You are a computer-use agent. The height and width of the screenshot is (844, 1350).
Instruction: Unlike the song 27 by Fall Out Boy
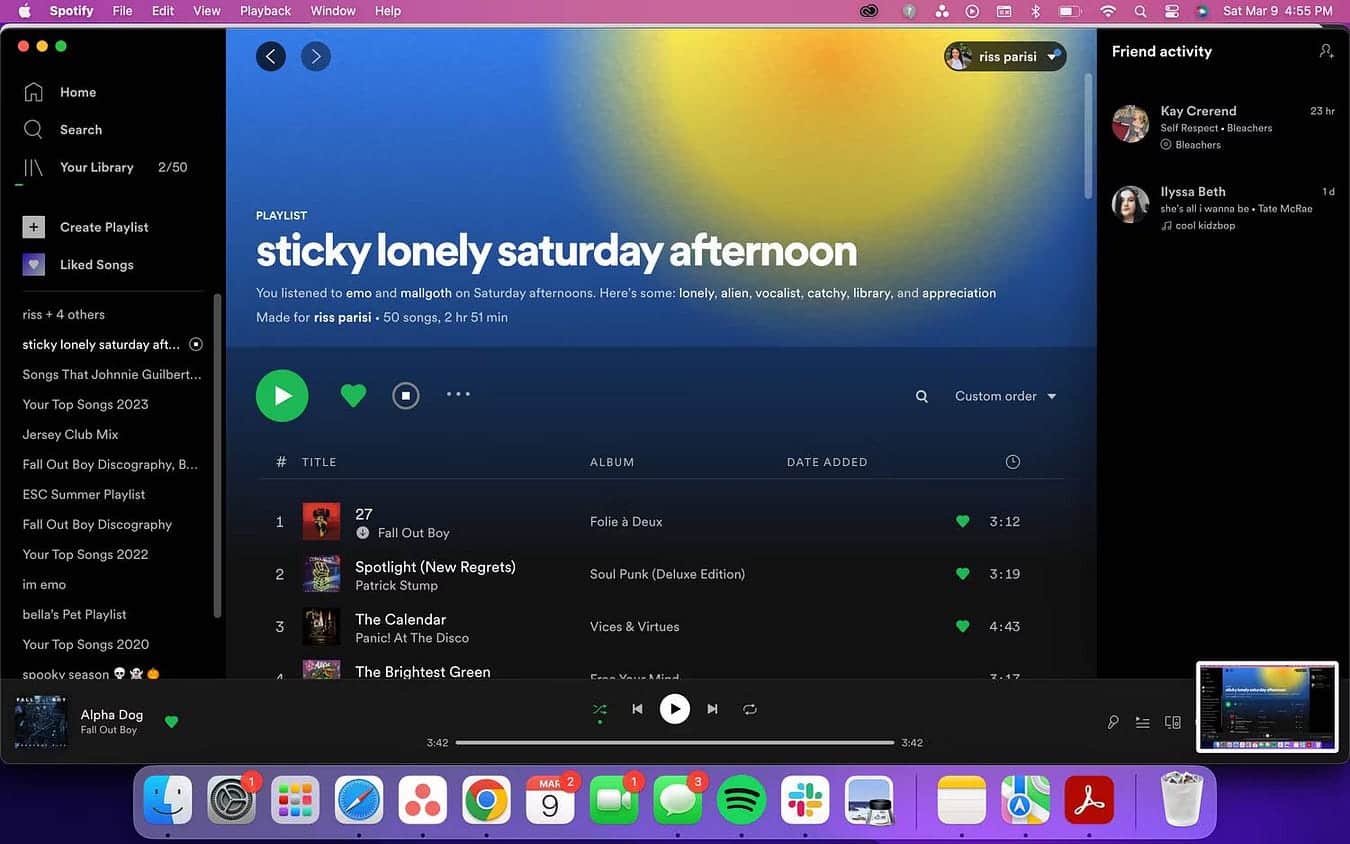pyautogui.click(x=962, y=521)
